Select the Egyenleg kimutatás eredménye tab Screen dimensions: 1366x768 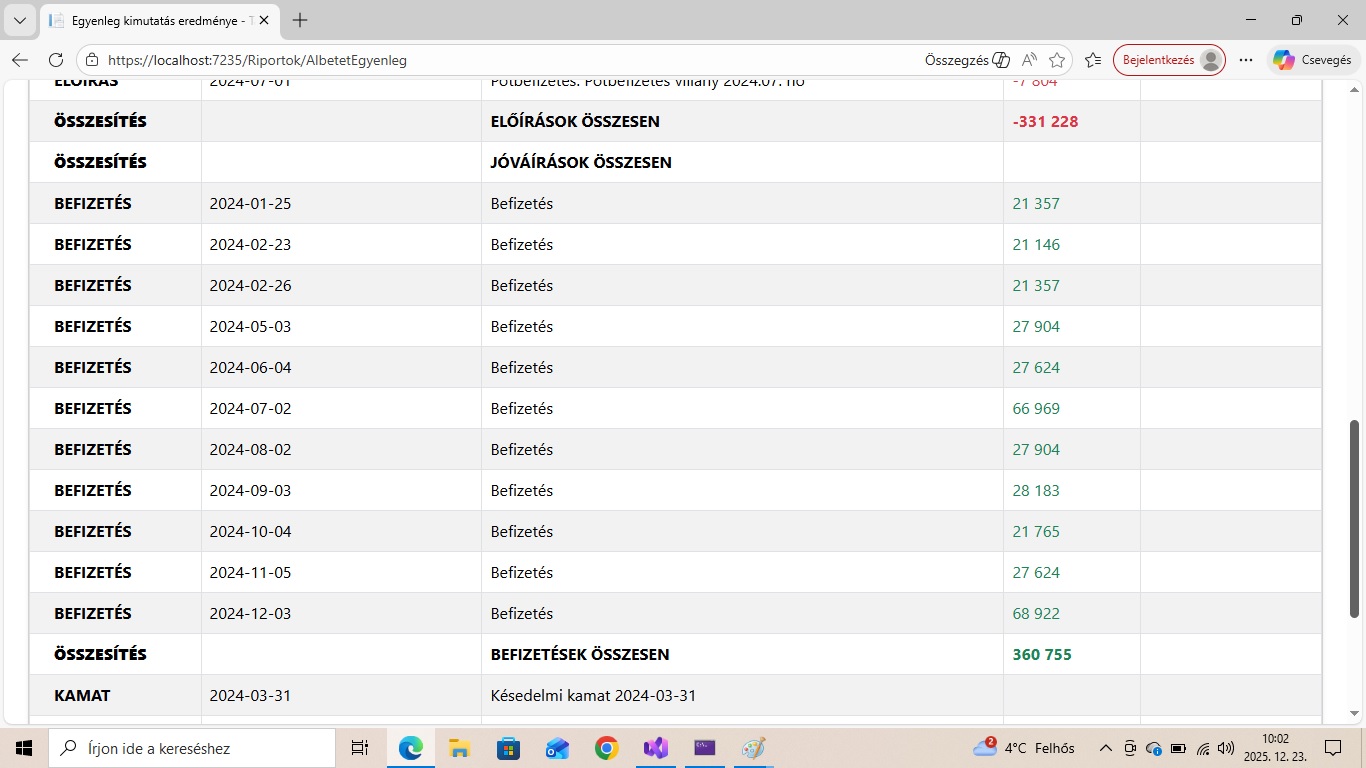pyautogui.click(x=155, y=20)
